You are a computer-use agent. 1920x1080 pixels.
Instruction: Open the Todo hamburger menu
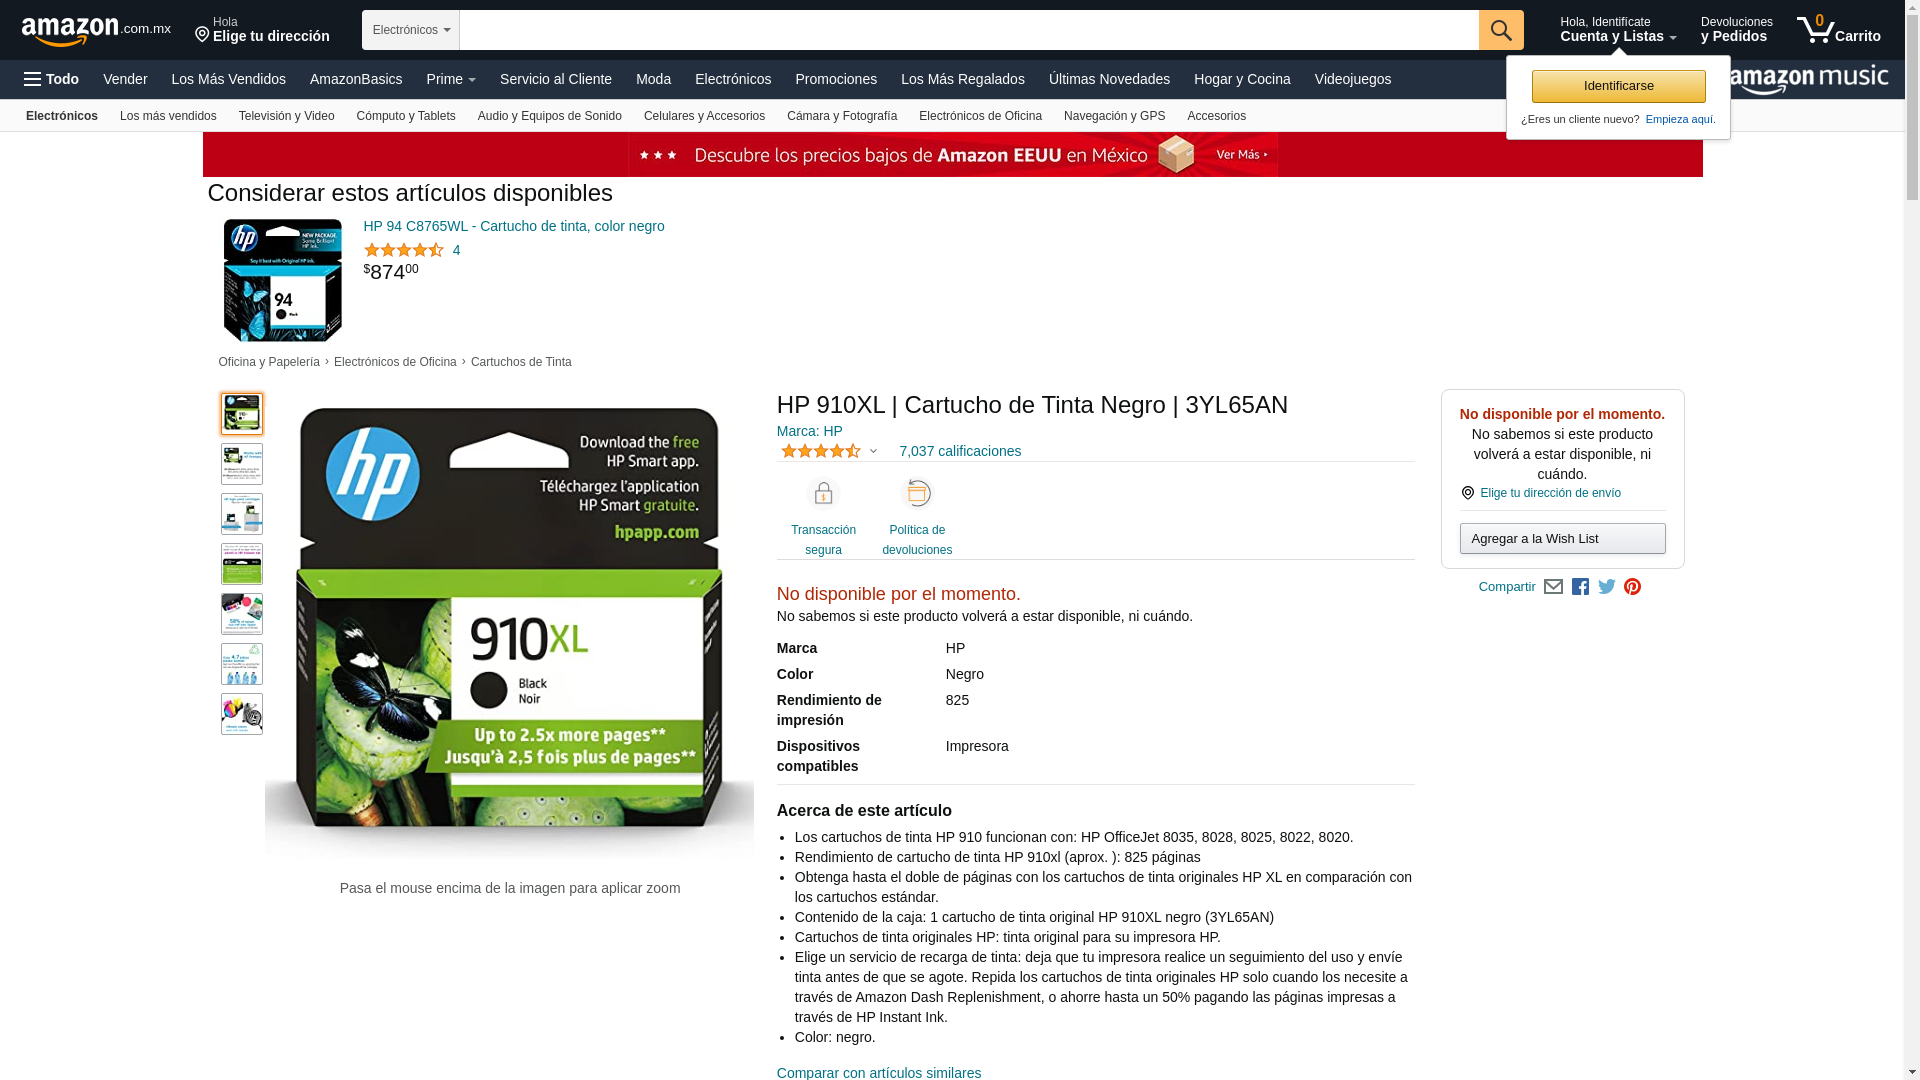[x=51, y=79]
